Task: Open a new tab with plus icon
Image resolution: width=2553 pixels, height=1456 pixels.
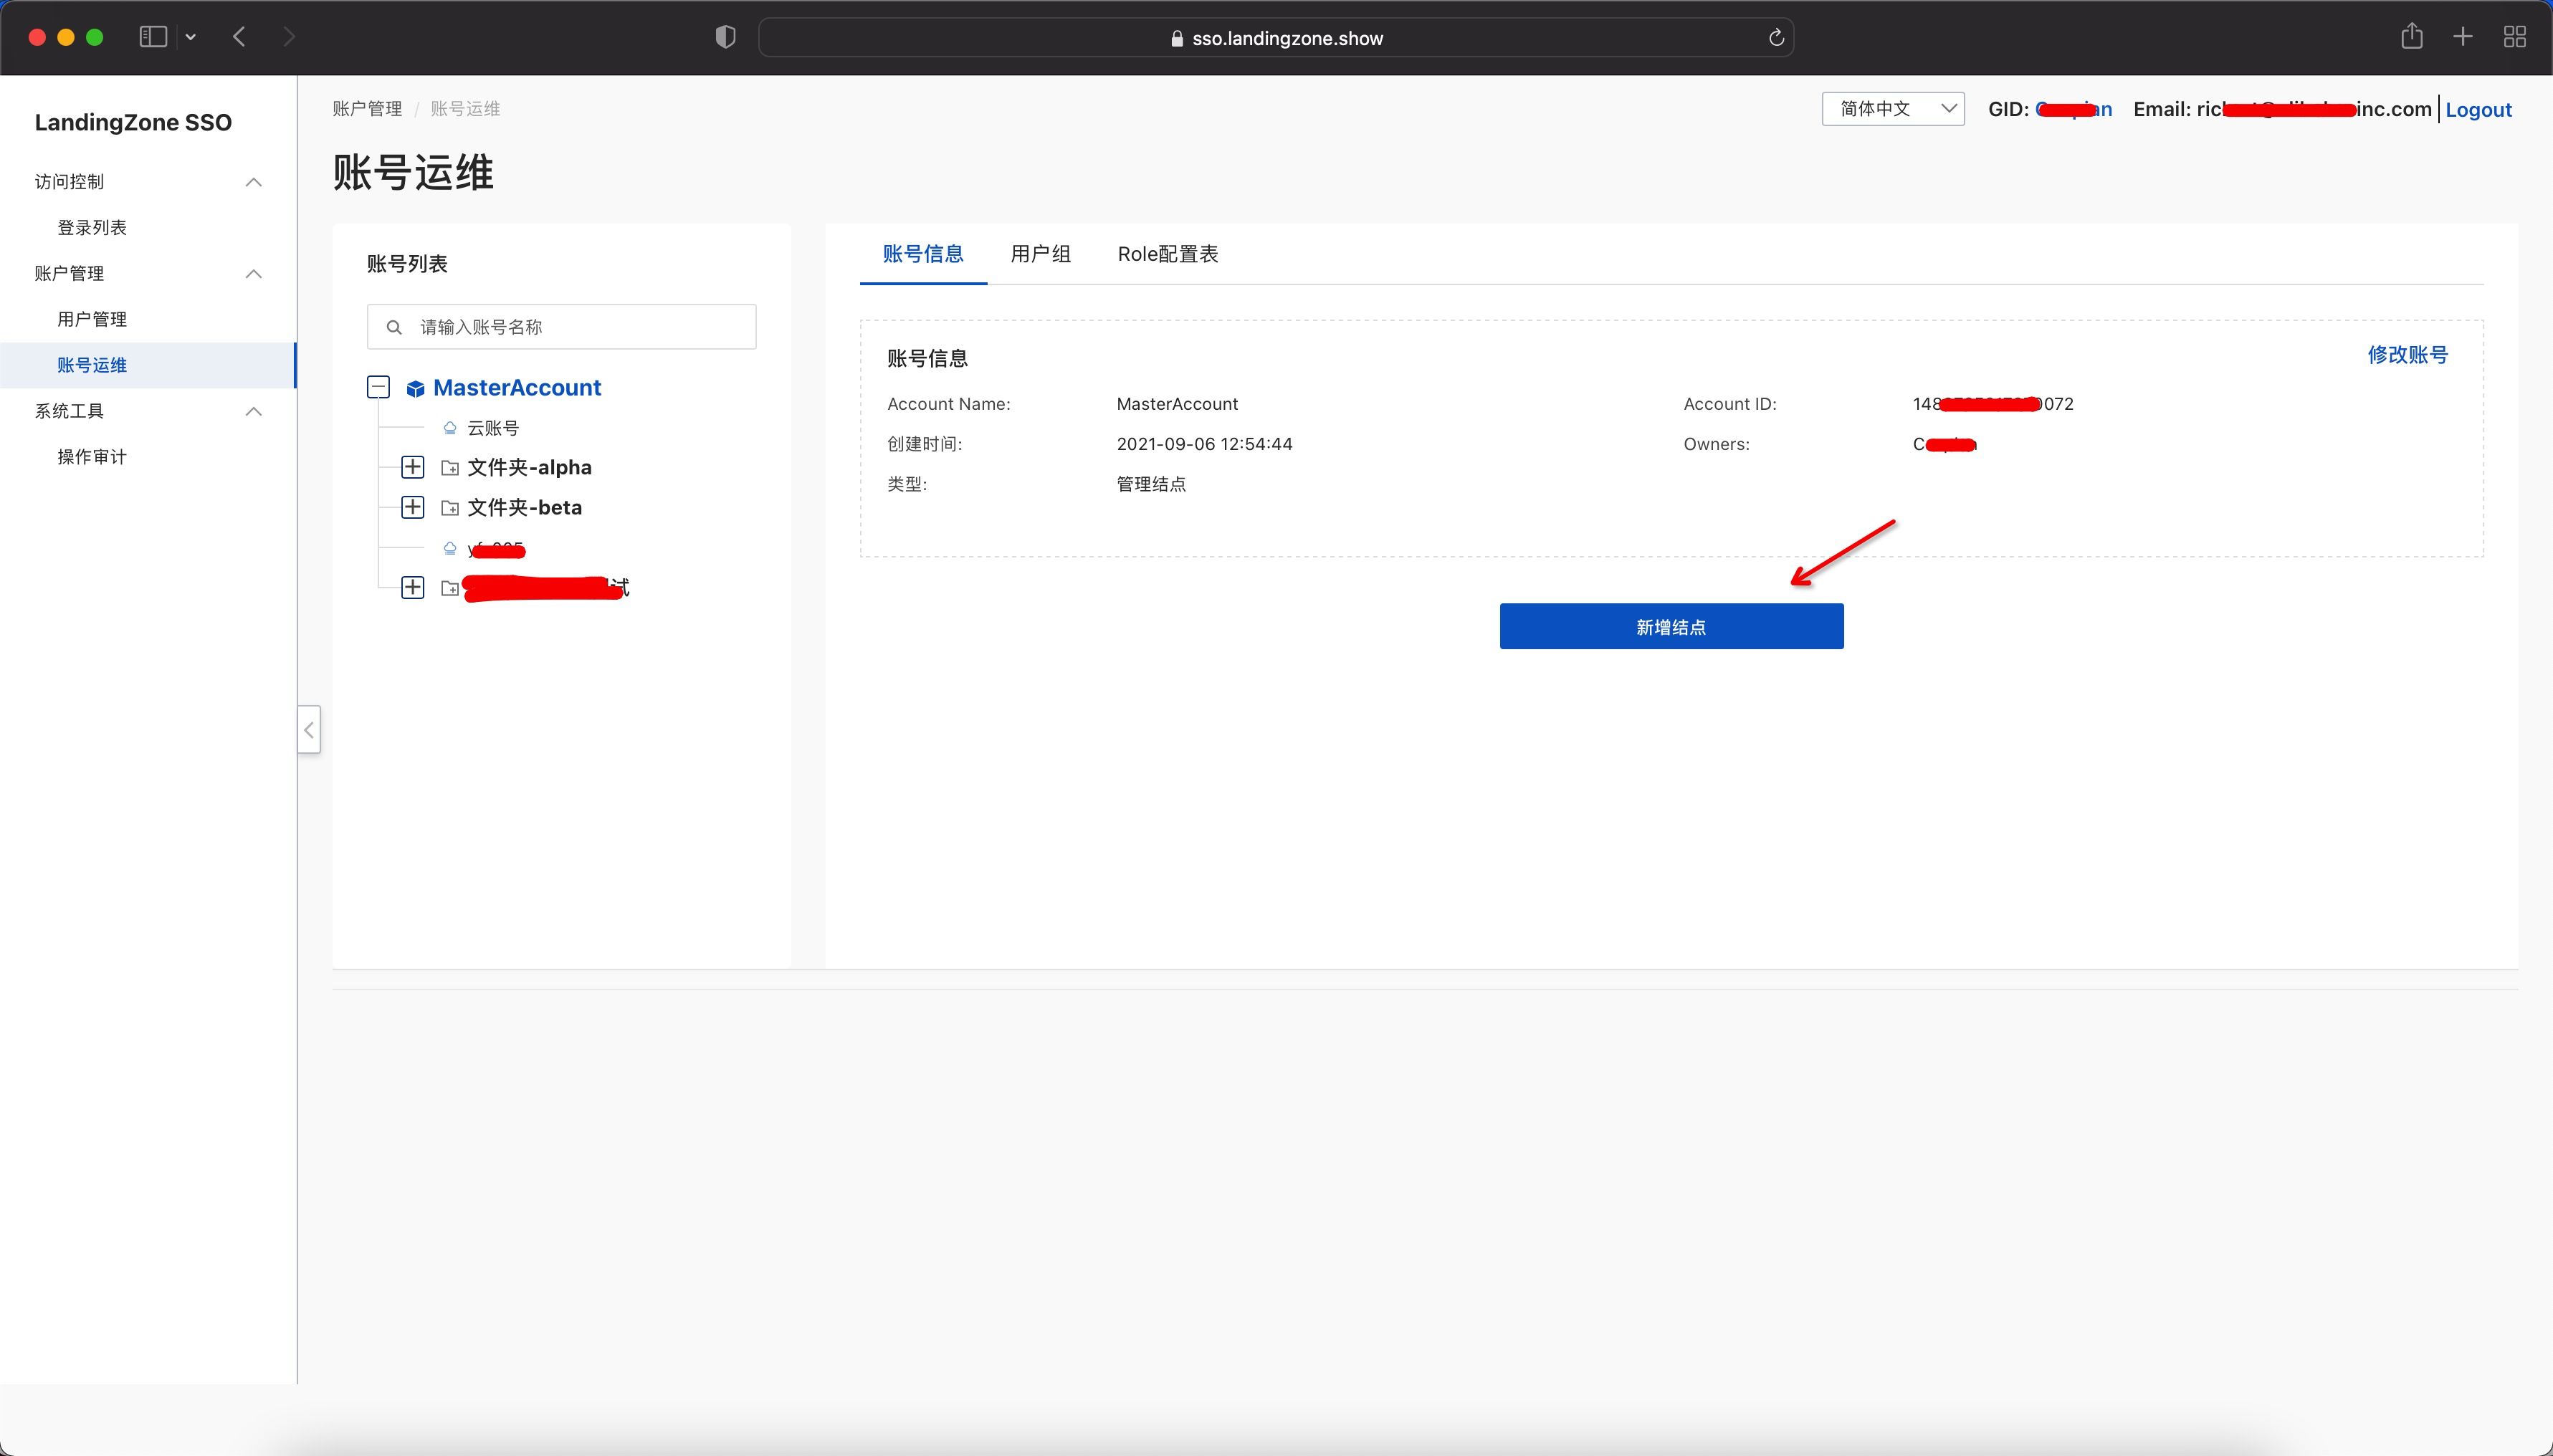Action: point(2463,37)
